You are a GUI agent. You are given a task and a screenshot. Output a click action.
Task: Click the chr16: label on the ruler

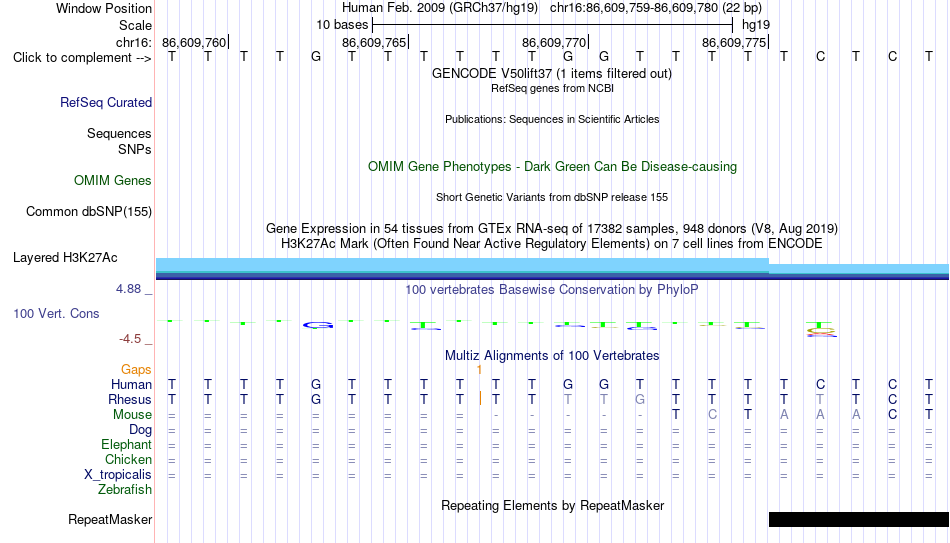click(x=134, y=42)
